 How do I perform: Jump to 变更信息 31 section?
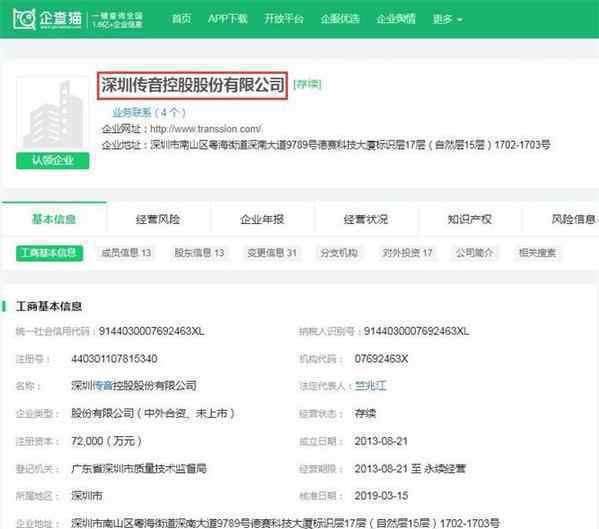pos(272,253)
